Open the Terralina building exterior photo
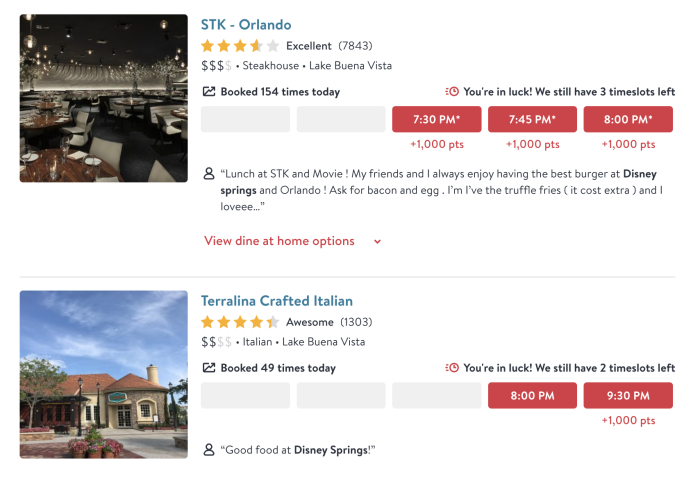Screen dimensions: 700x477 tap(103, 374)
